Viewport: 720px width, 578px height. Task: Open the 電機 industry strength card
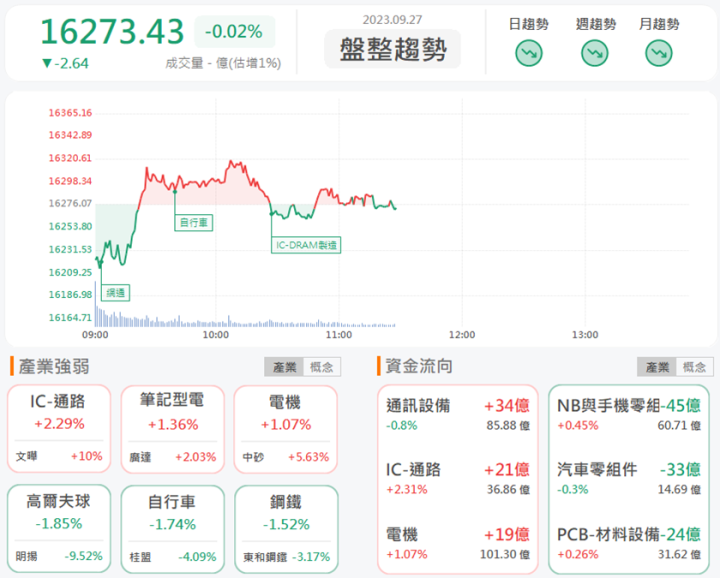point(285,429)
